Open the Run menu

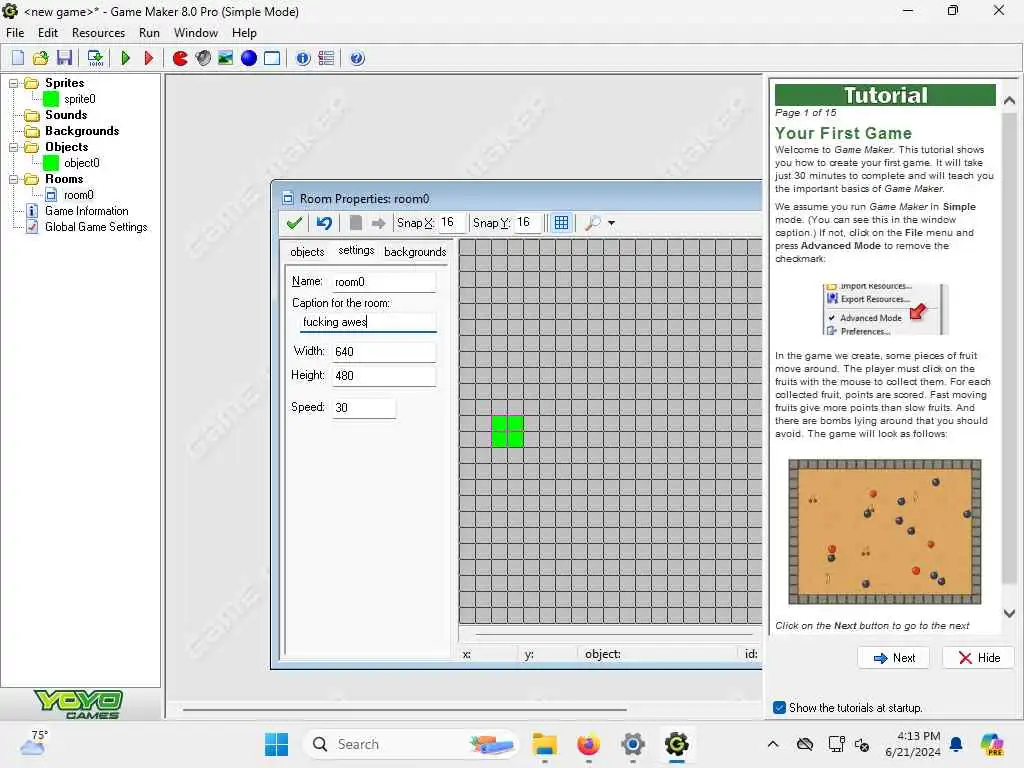coord(149,33)
